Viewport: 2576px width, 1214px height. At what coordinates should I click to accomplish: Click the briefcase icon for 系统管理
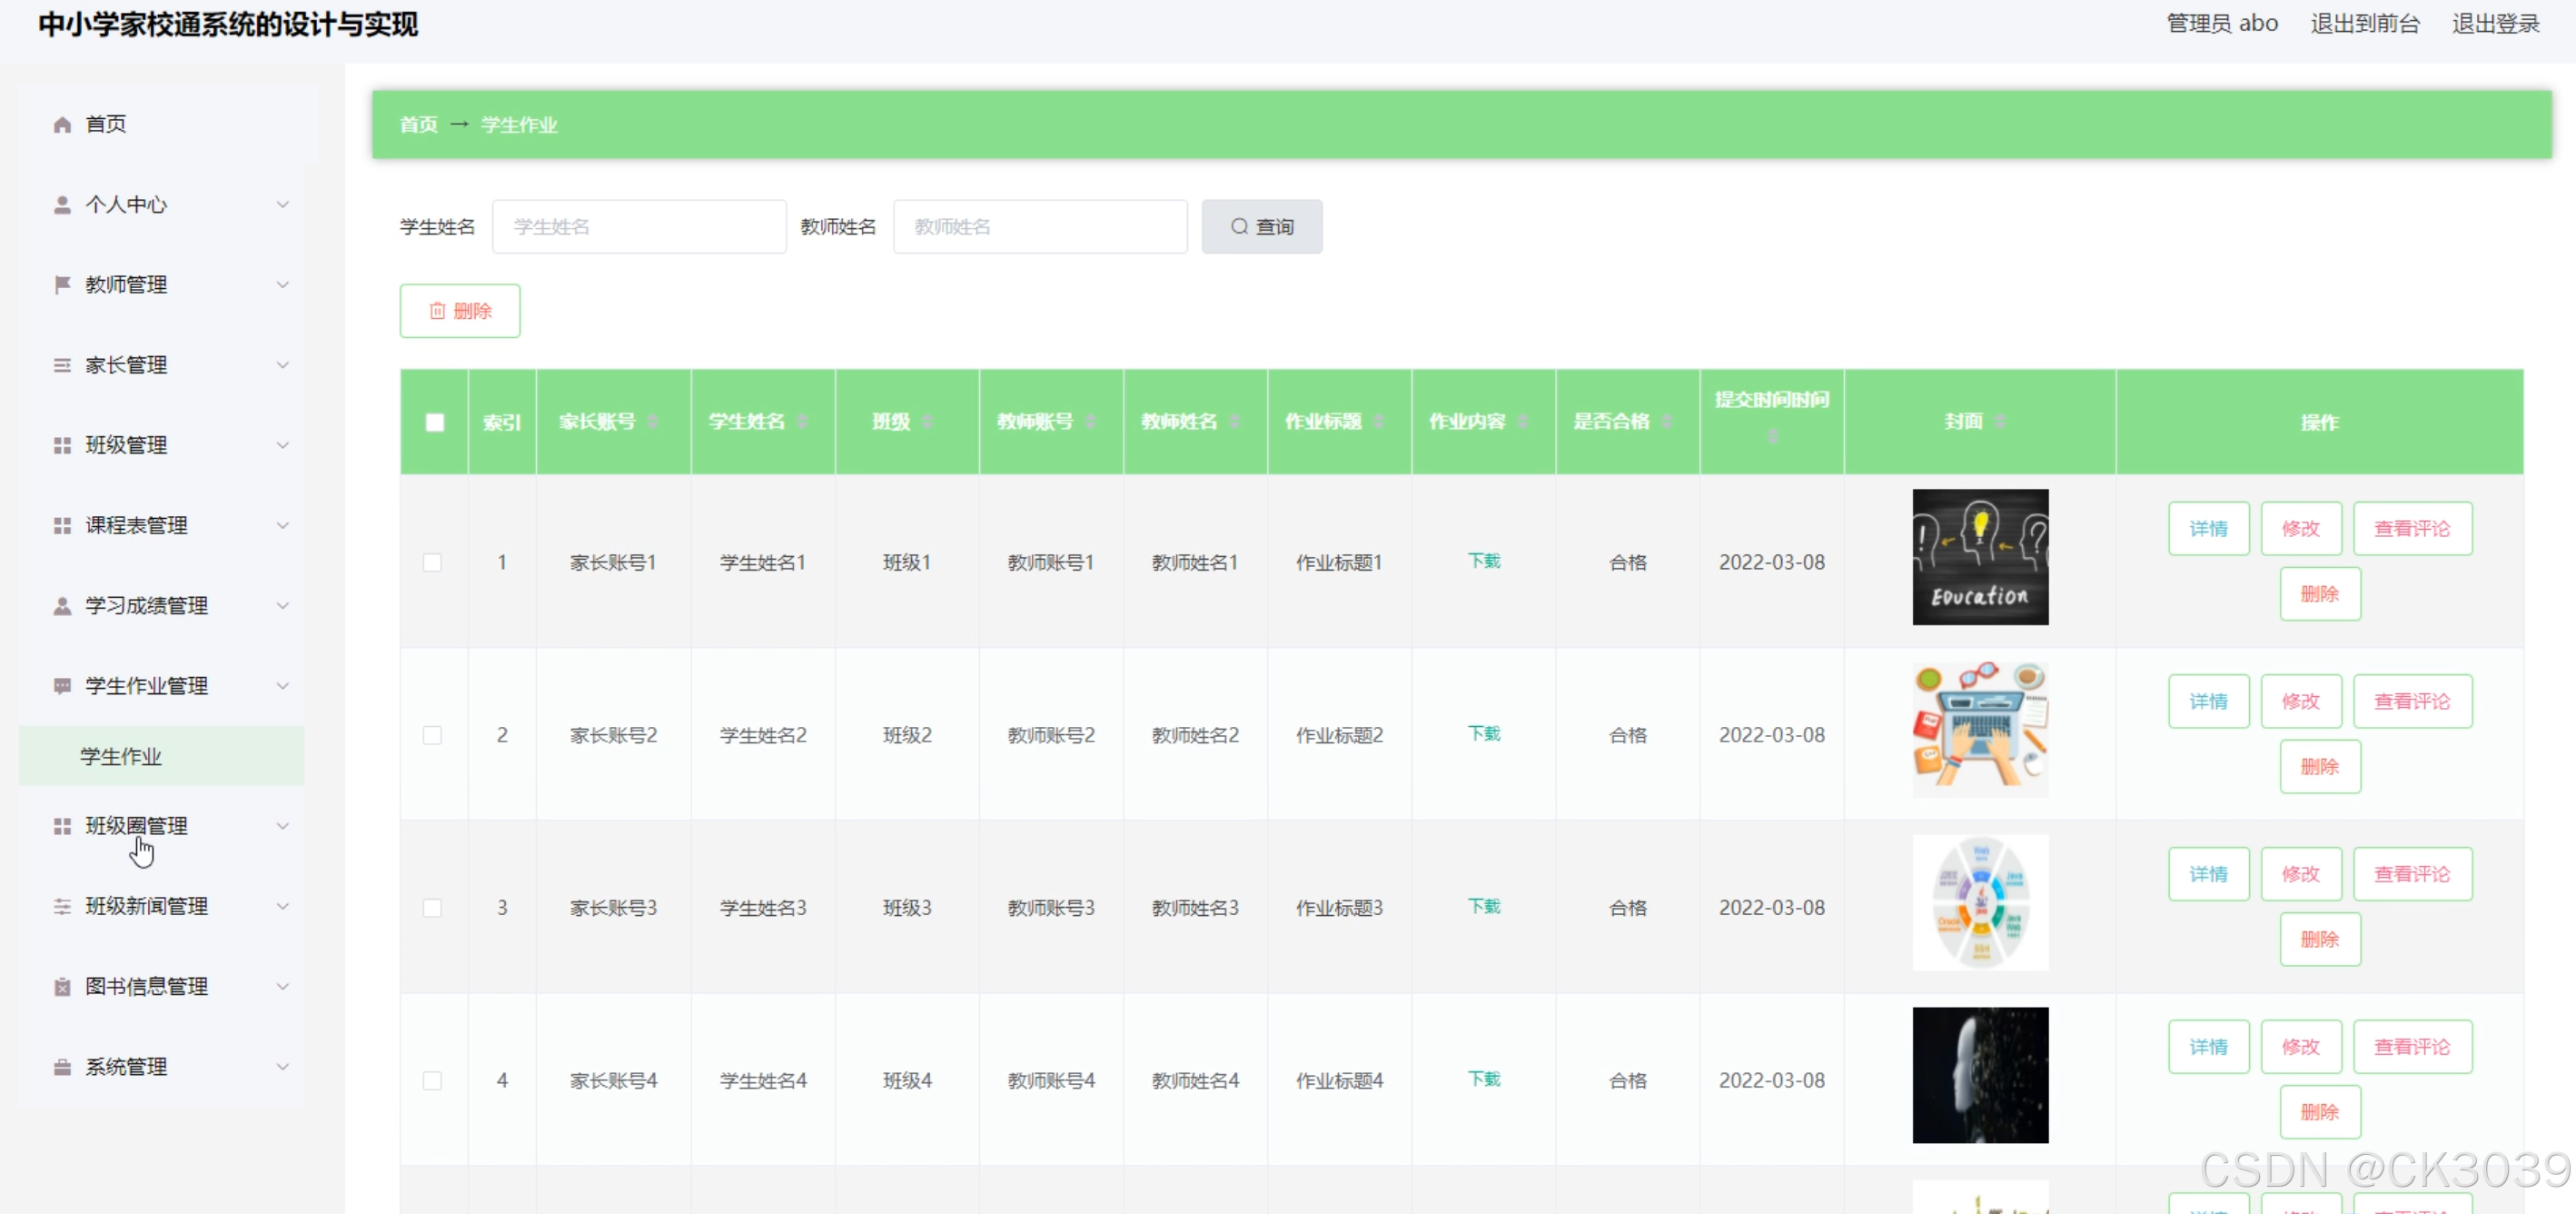click(62, 1067)
